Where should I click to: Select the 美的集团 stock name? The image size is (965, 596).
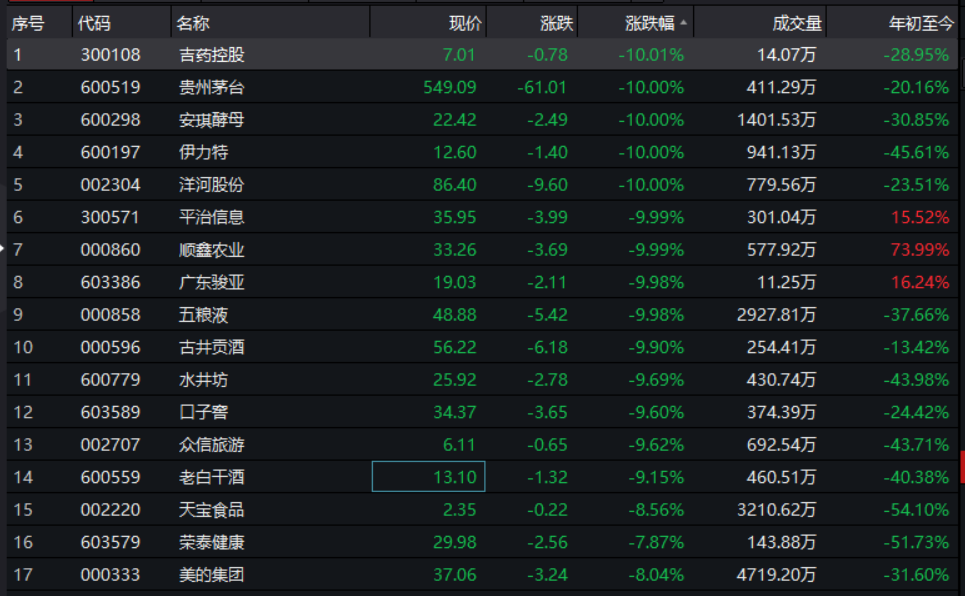click(x=212, y=574)
